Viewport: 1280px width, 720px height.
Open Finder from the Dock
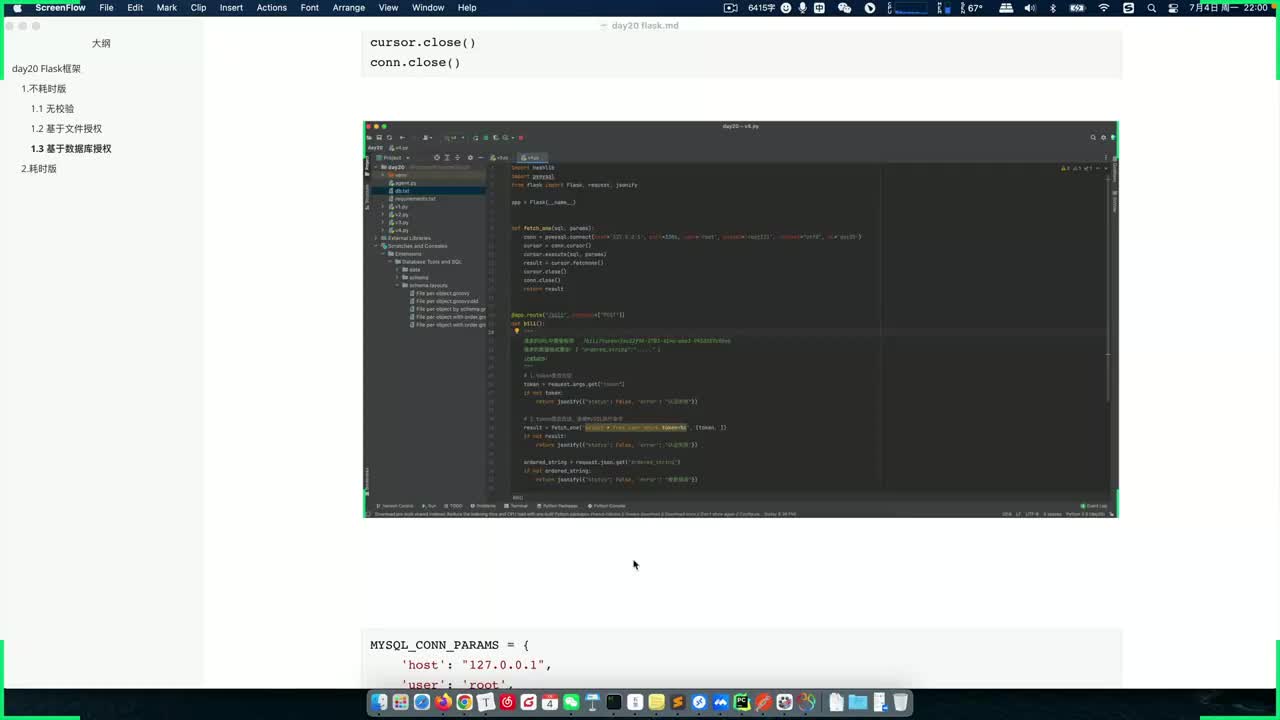tap(379, 702)
